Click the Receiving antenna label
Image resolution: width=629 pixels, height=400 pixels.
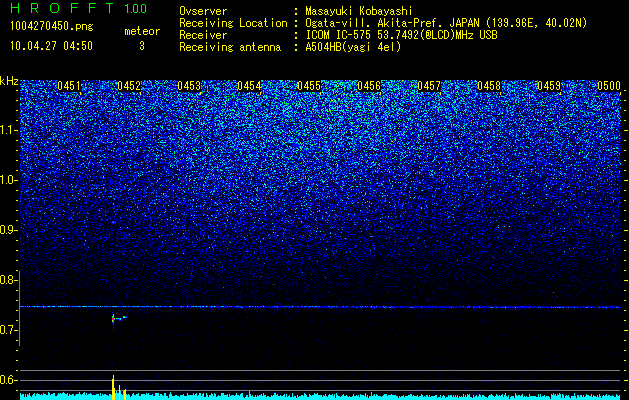230,47
